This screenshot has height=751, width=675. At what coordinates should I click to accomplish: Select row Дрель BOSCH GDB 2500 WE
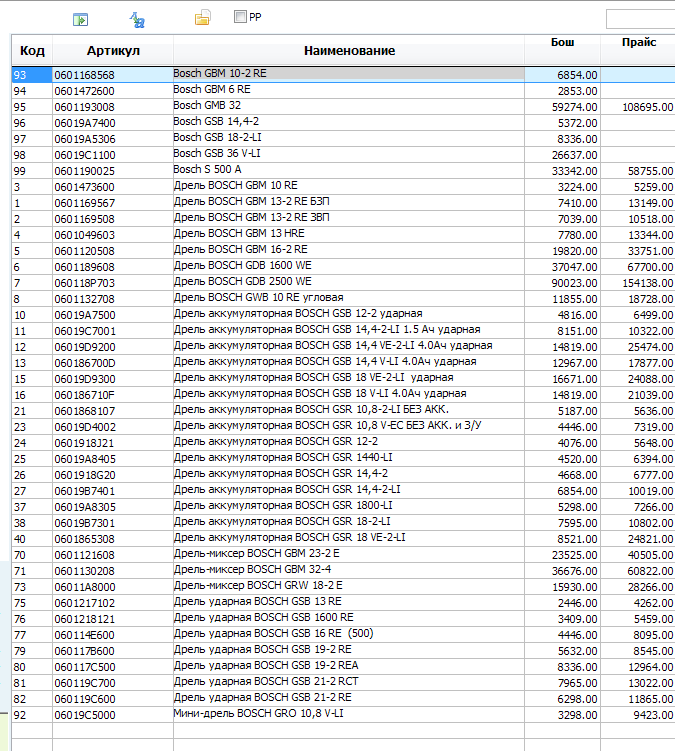click(343, 283)
